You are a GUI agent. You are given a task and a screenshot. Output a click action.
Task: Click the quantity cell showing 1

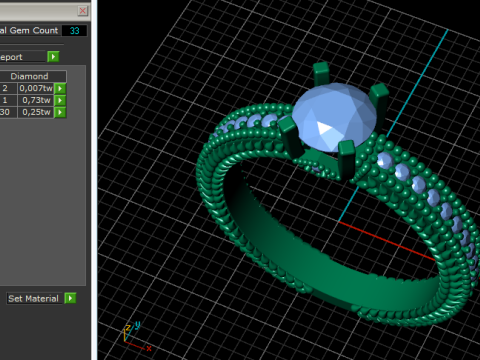tap(8, 100)
